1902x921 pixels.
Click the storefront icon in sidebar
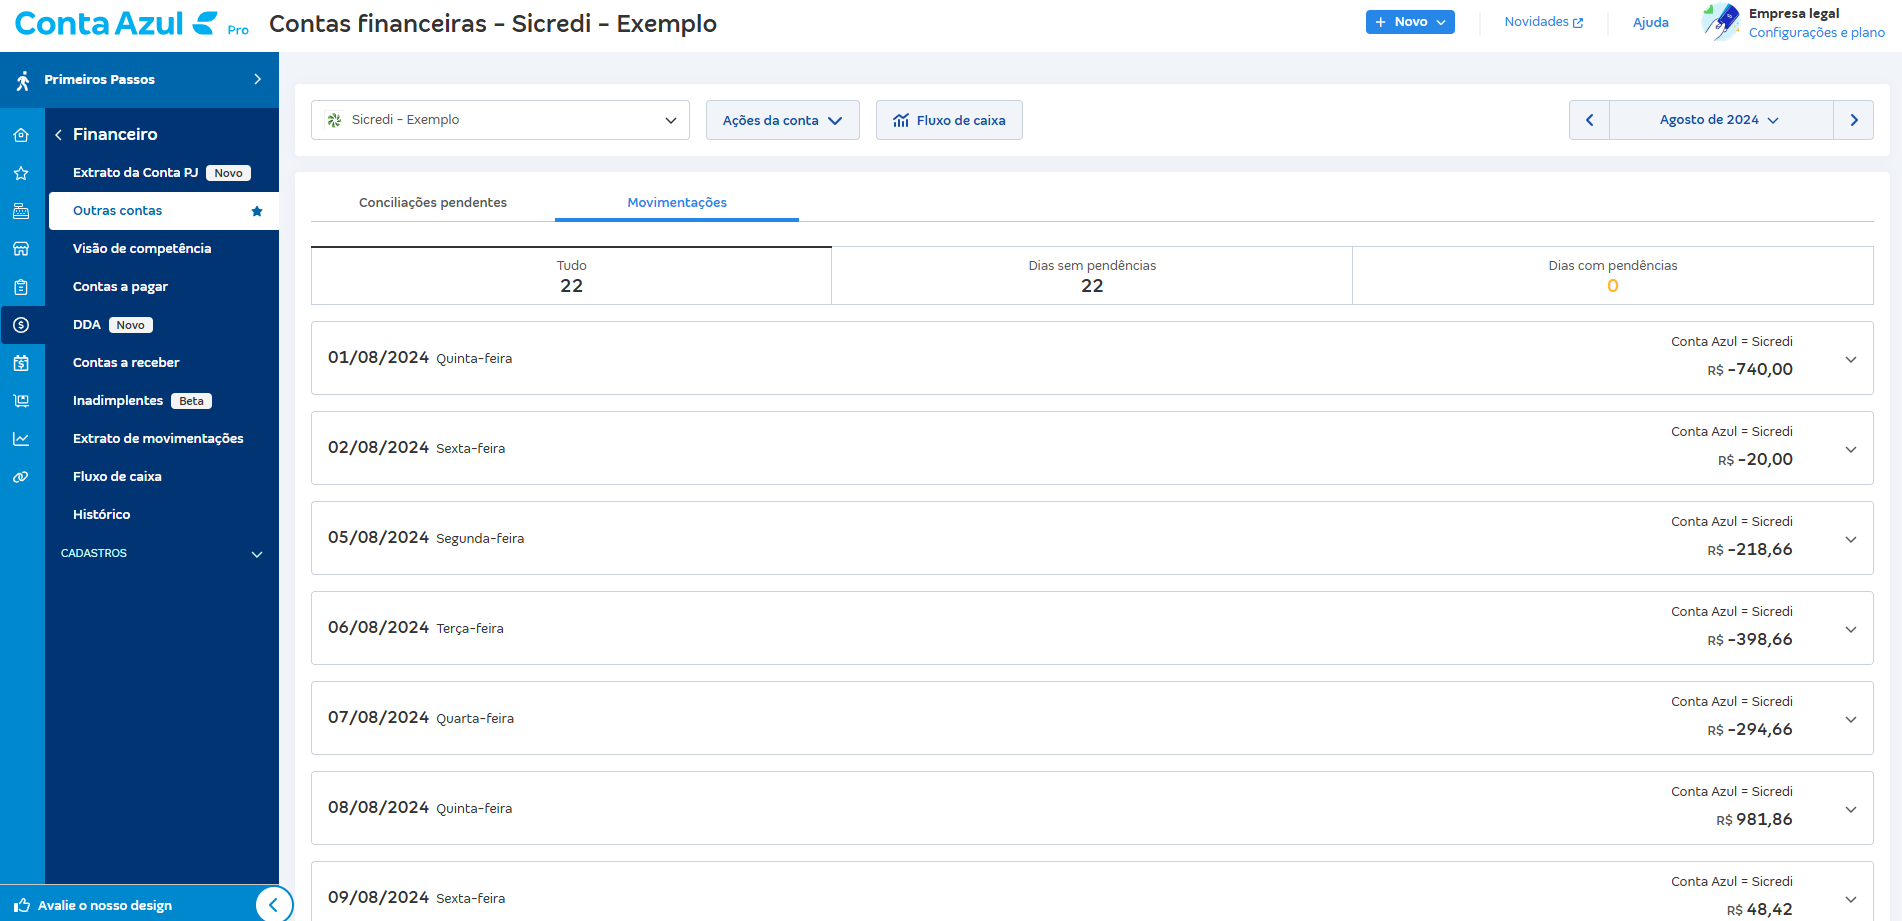[21, 249]
